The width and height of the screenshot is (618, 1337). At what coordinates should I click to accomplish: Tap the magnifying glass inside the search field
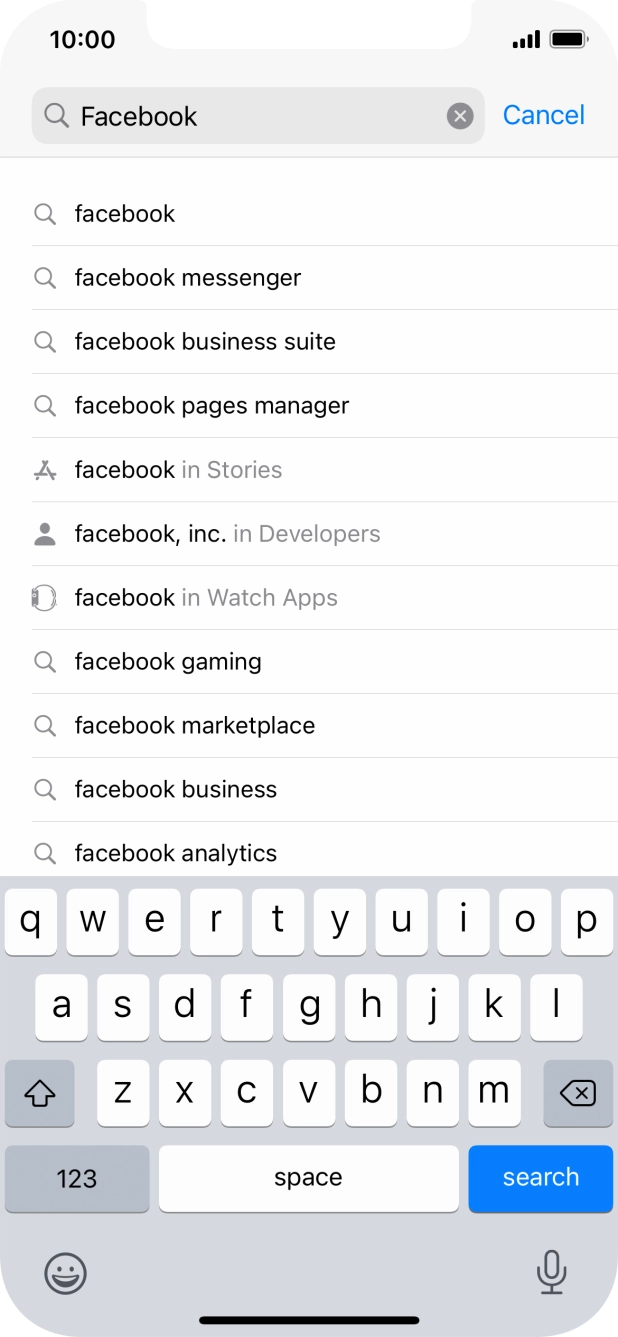point(57,116)
